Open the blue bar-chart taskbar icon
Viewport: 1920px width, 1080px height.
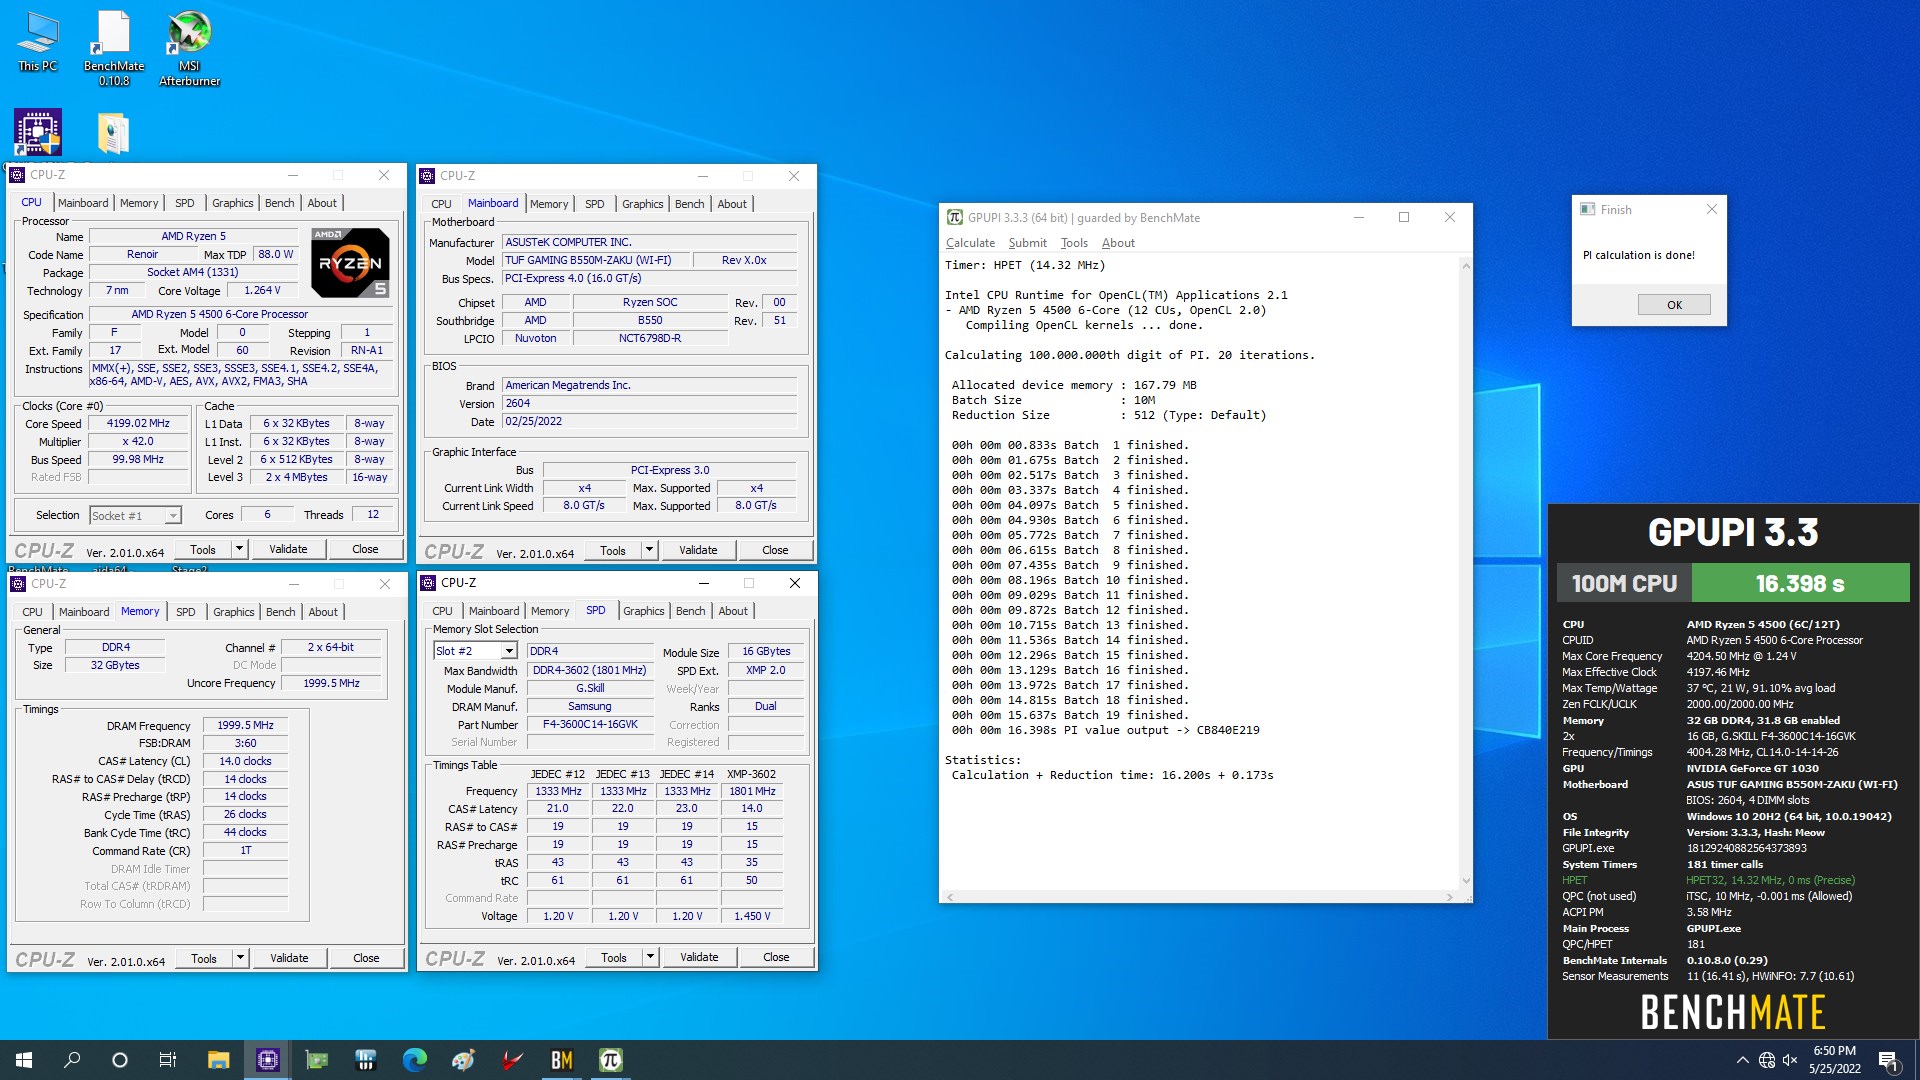[365, 1060]
